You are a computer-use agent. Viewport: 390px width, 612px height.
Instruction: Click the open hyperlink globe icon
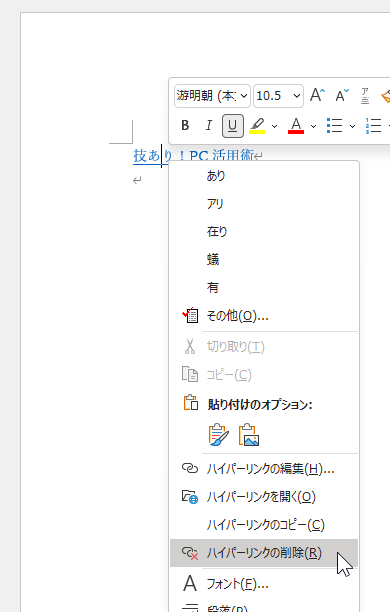tap(190, 497)
